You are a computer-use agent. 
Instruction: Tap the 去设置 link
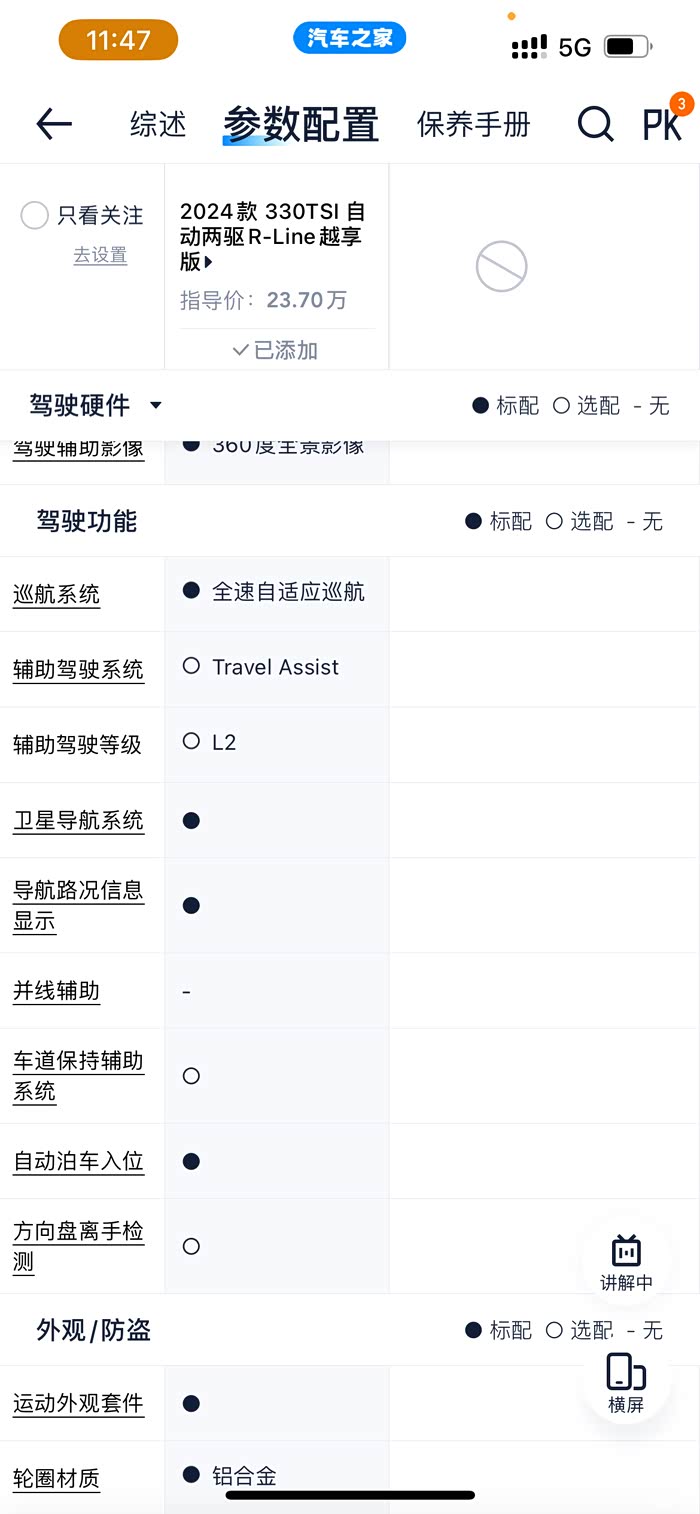100,255
